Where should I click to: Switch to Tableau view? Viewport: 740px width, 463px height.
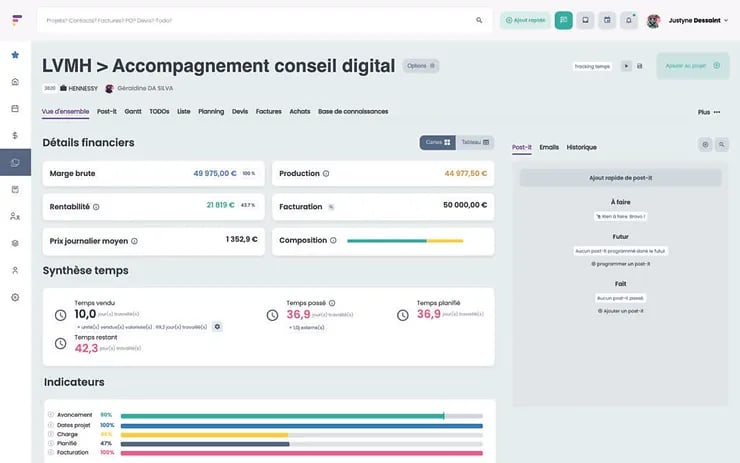(x=475, y=142)
